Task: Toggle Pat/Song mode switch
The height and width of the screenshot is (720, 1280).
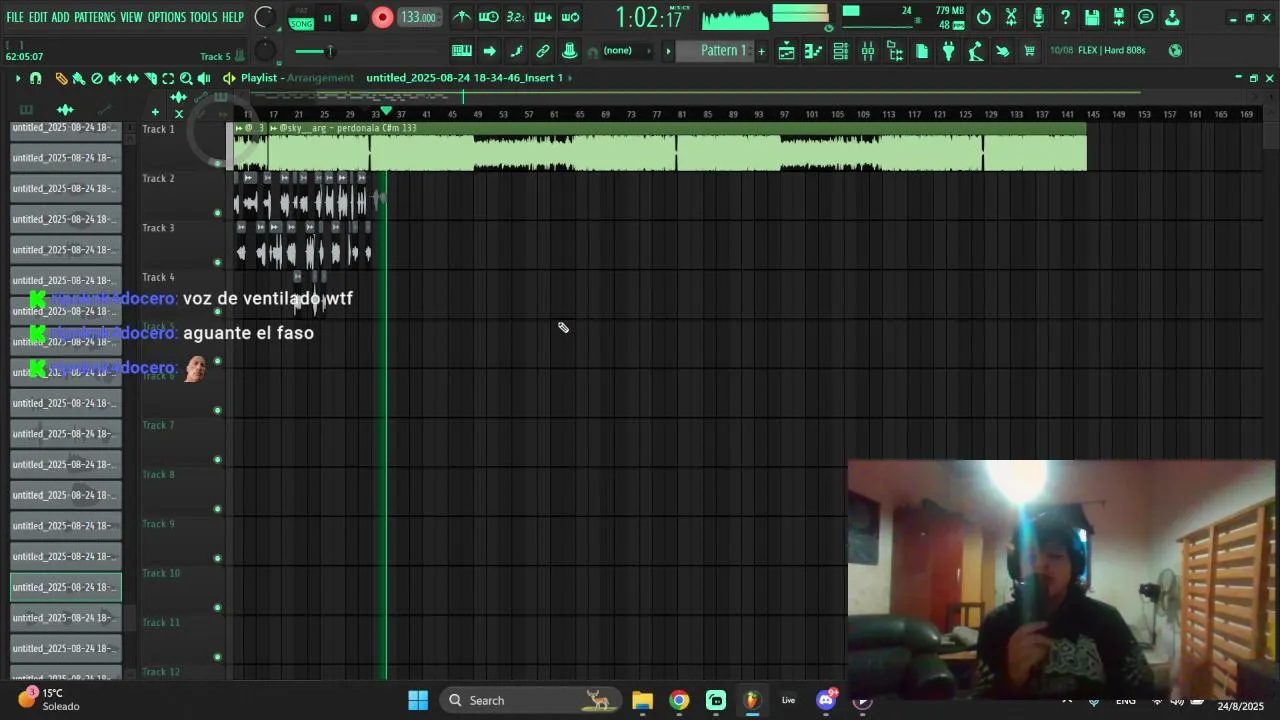Action: 301,18
